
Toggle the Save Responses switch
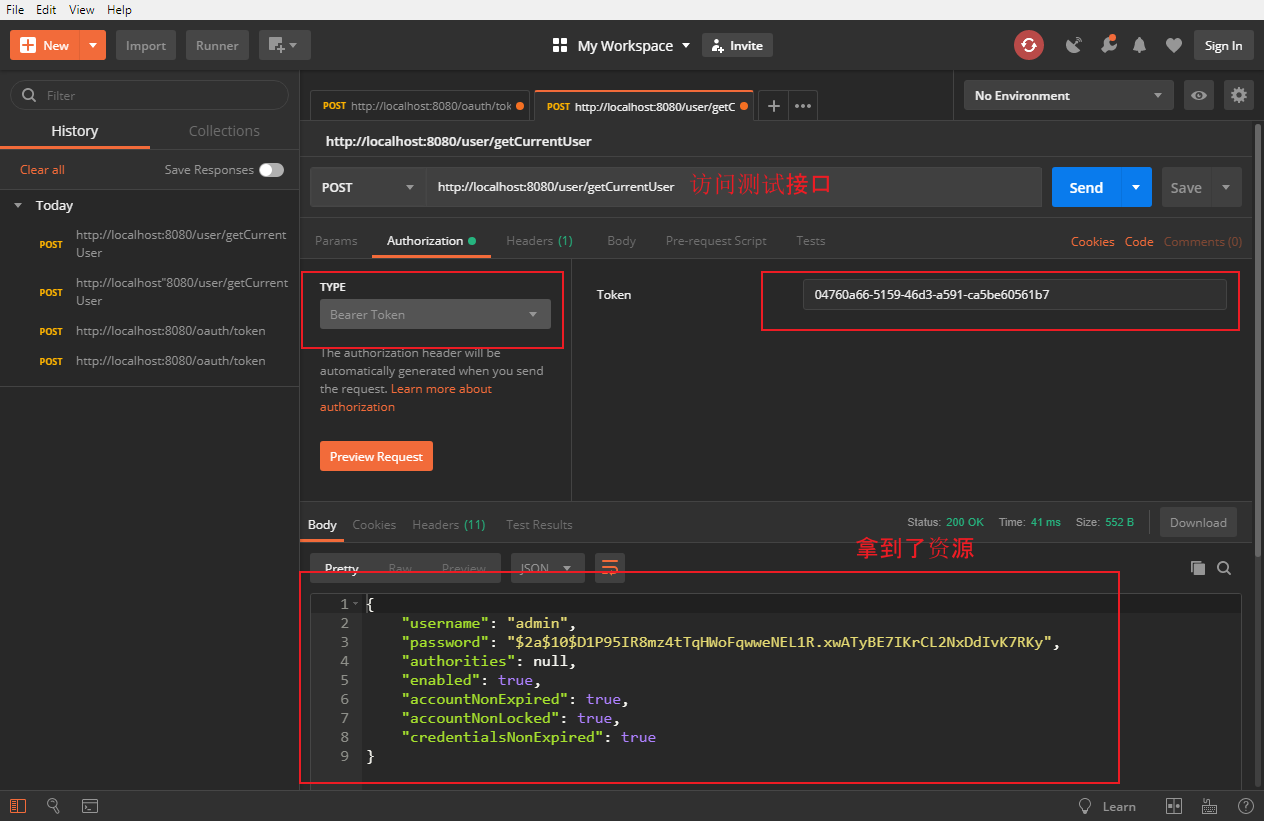(x=271, y=170)
